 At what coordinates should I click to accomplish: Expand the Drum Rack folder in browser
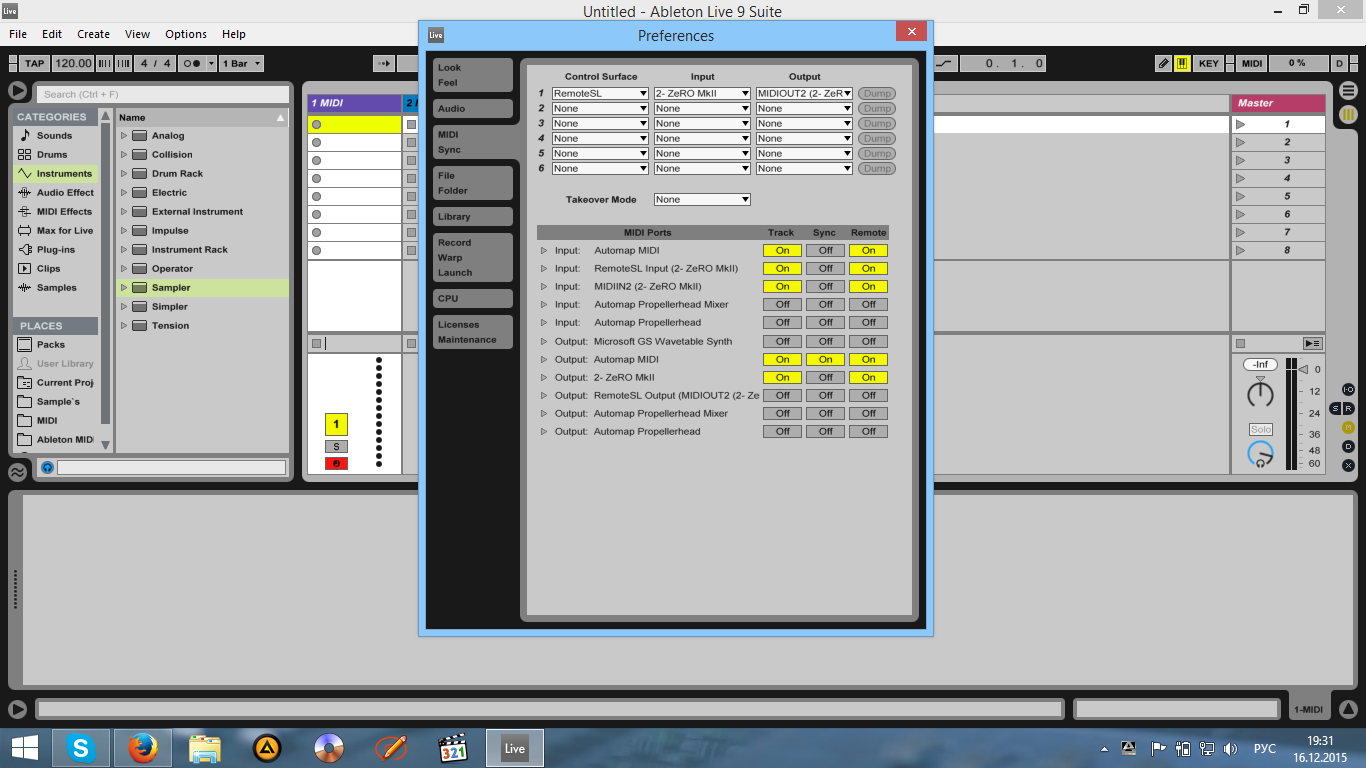tap(124, 173)
